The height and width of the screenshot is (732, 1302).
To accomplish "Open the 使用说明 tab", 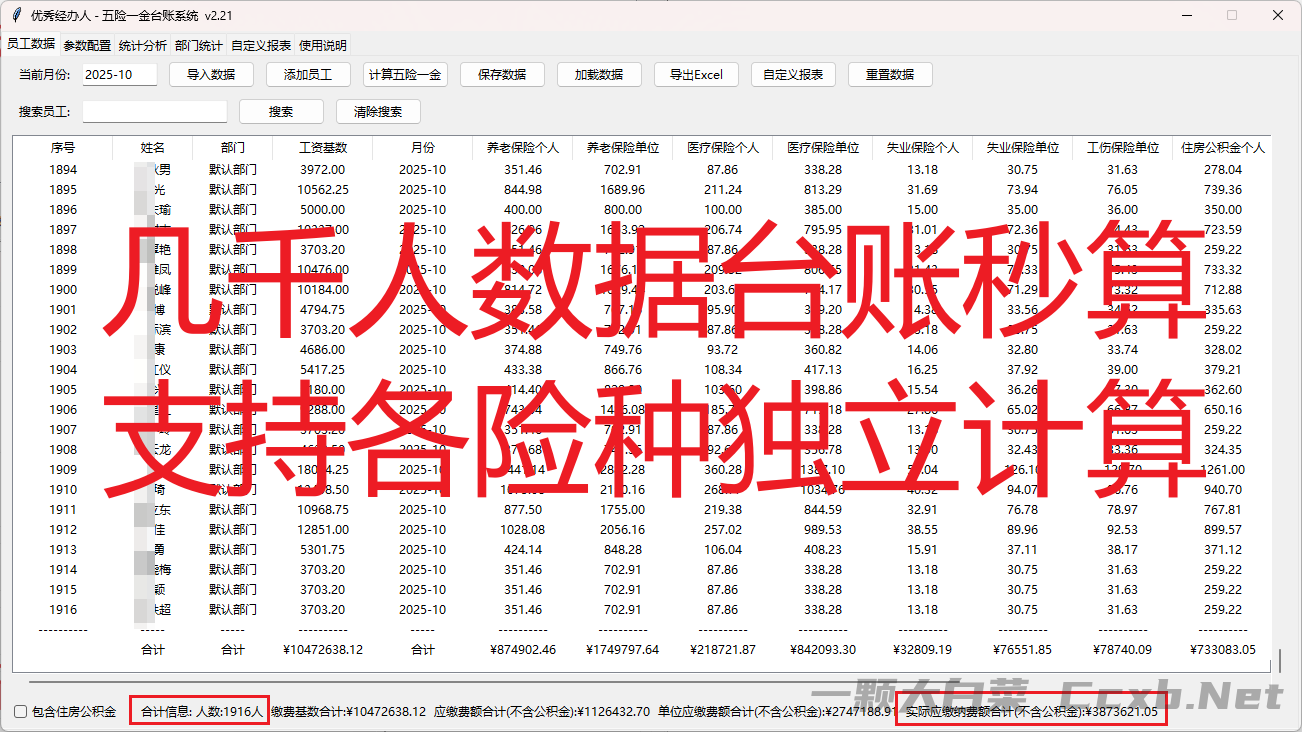I will (322, 45).
